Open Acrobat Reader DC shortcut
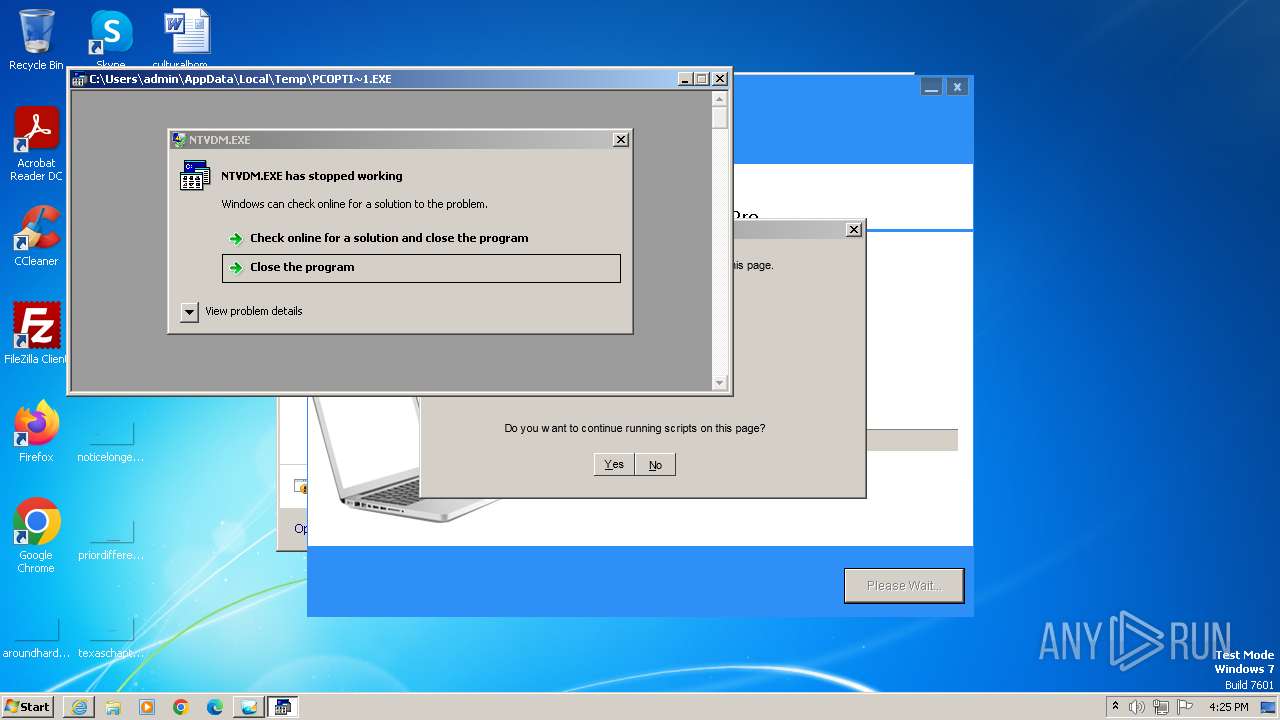1280x720 pixels. tap(36, 144)
